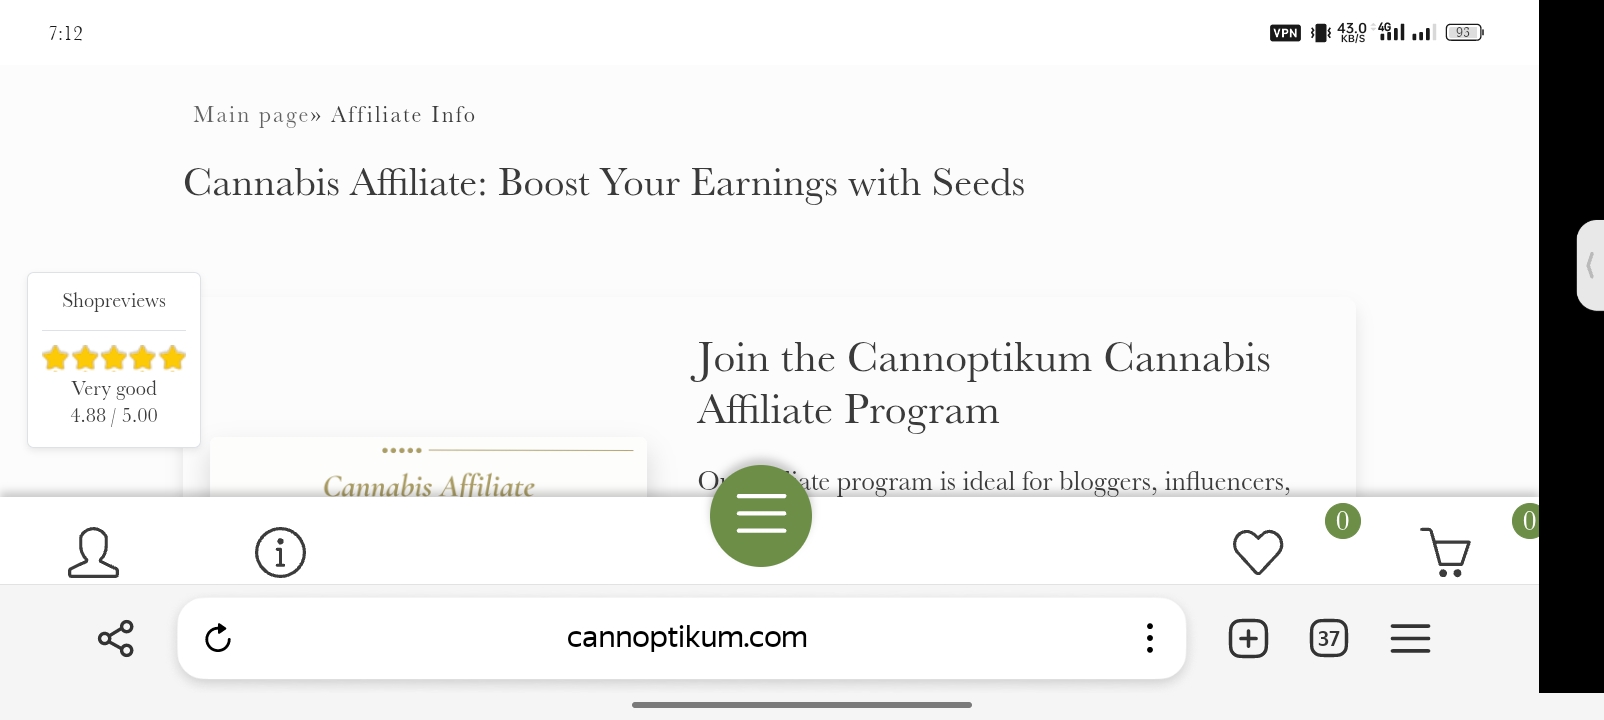The image size is (1604, 720).
Task: Add a new browser tab
Action: (x=1248, y=638)
